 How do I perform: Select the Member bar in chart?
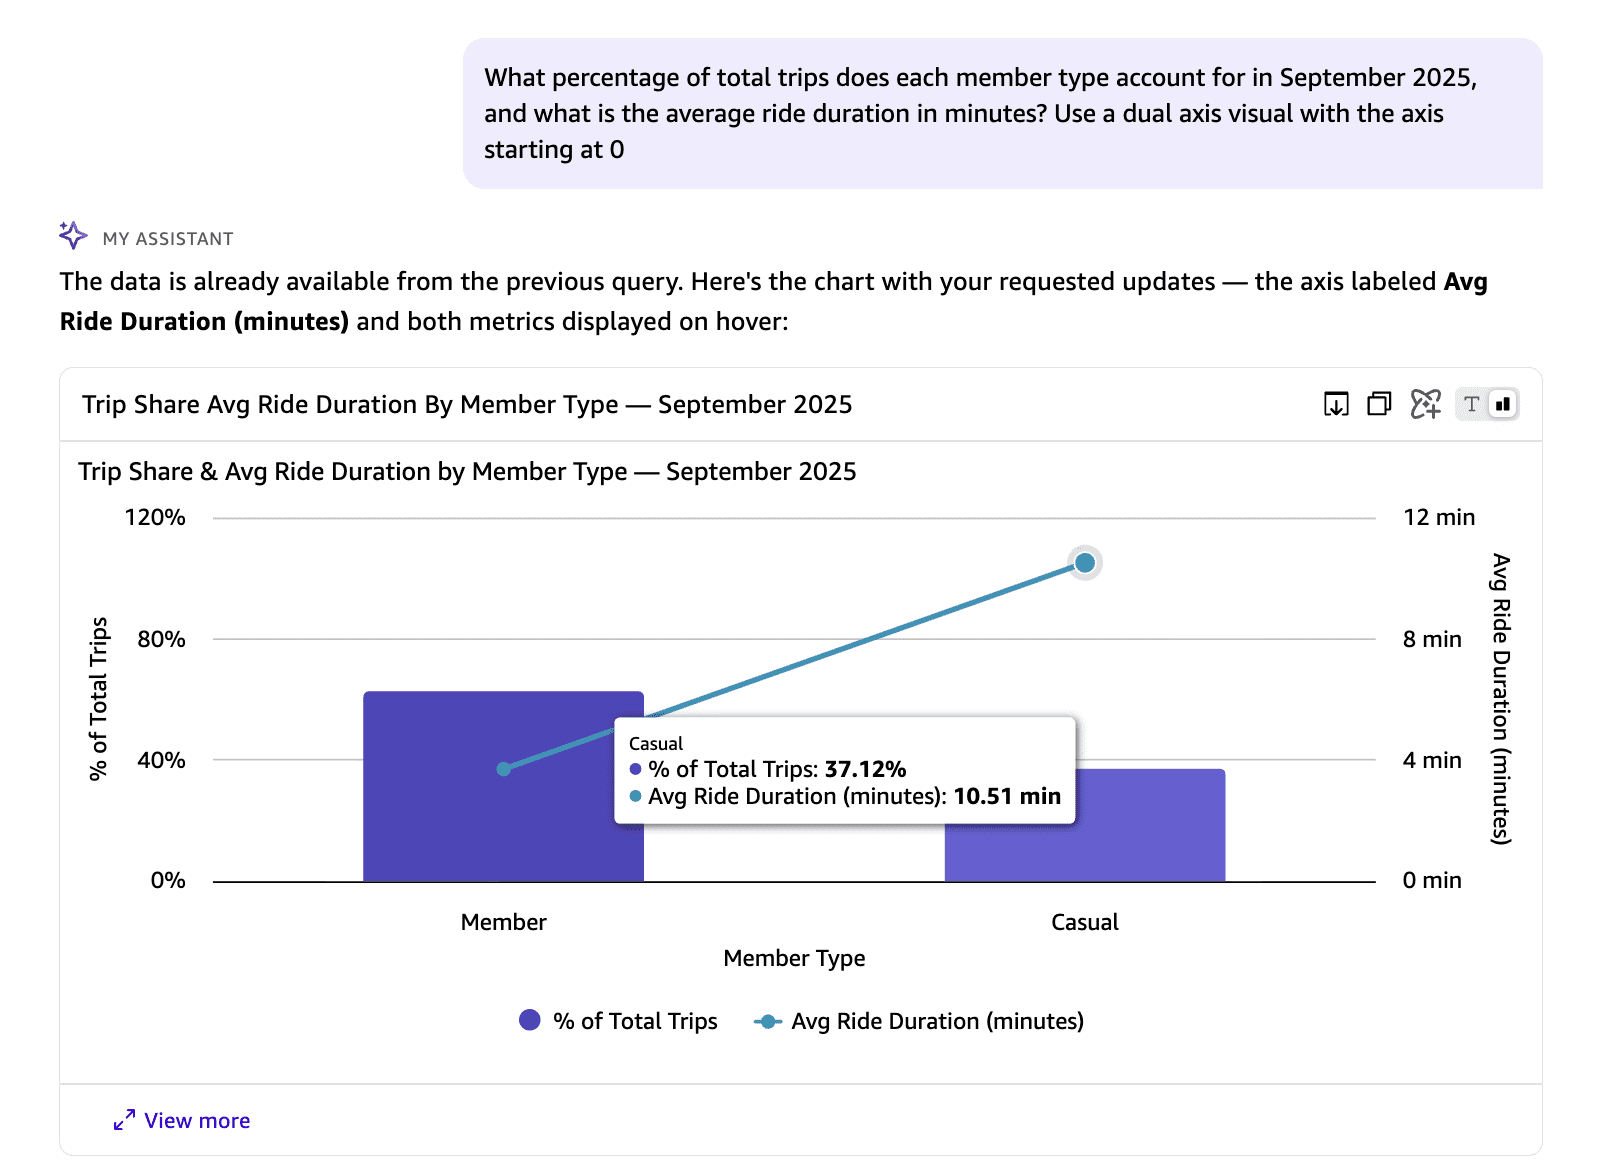503,786
